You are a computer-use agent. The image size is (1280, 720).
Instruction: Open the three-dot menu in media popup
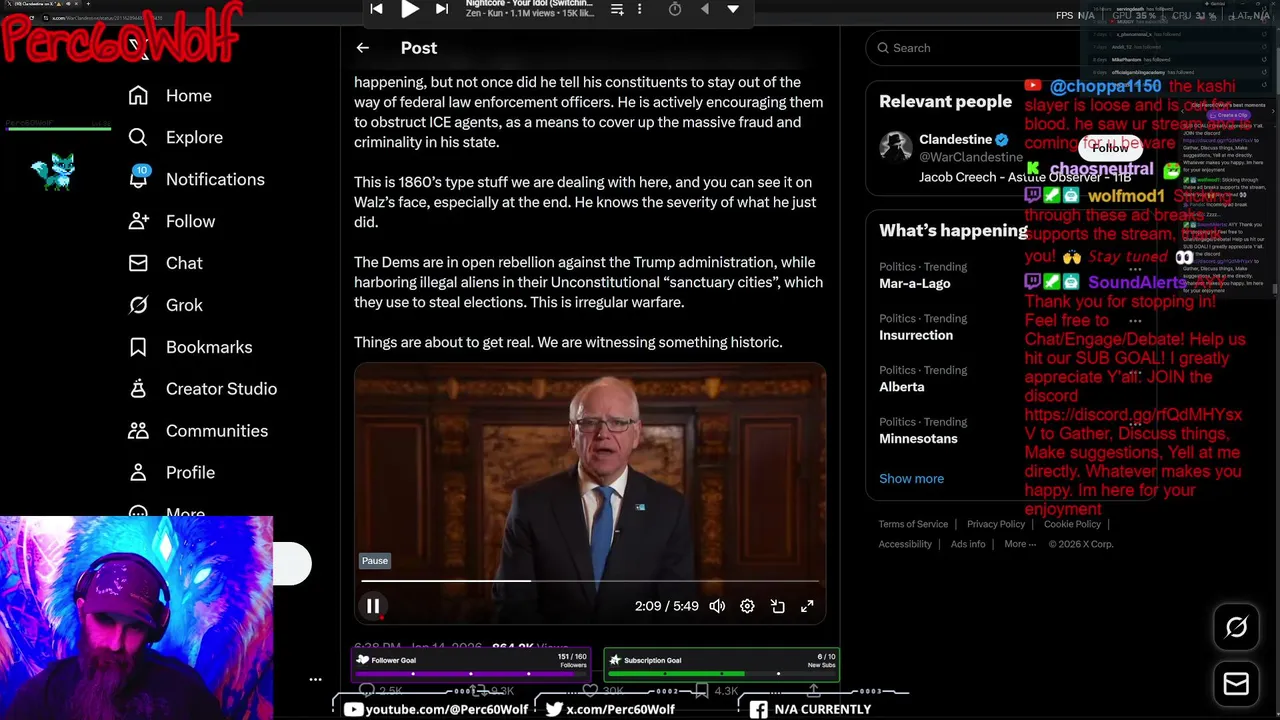tap(640, 9)
